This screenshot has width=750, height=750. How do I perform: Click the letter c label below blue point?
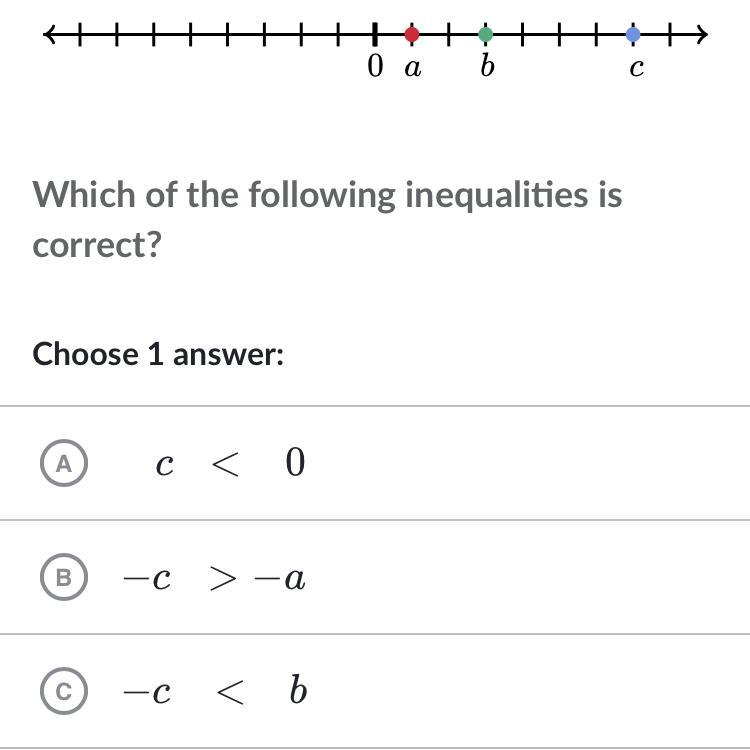[x=636, y=68]
